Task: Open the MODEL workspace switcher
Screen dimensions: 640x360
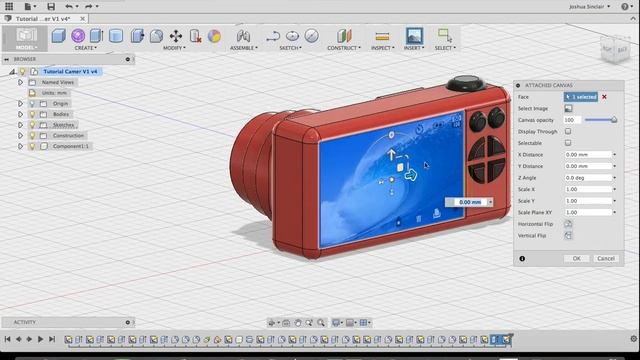Action: click(x=26, y=38)
